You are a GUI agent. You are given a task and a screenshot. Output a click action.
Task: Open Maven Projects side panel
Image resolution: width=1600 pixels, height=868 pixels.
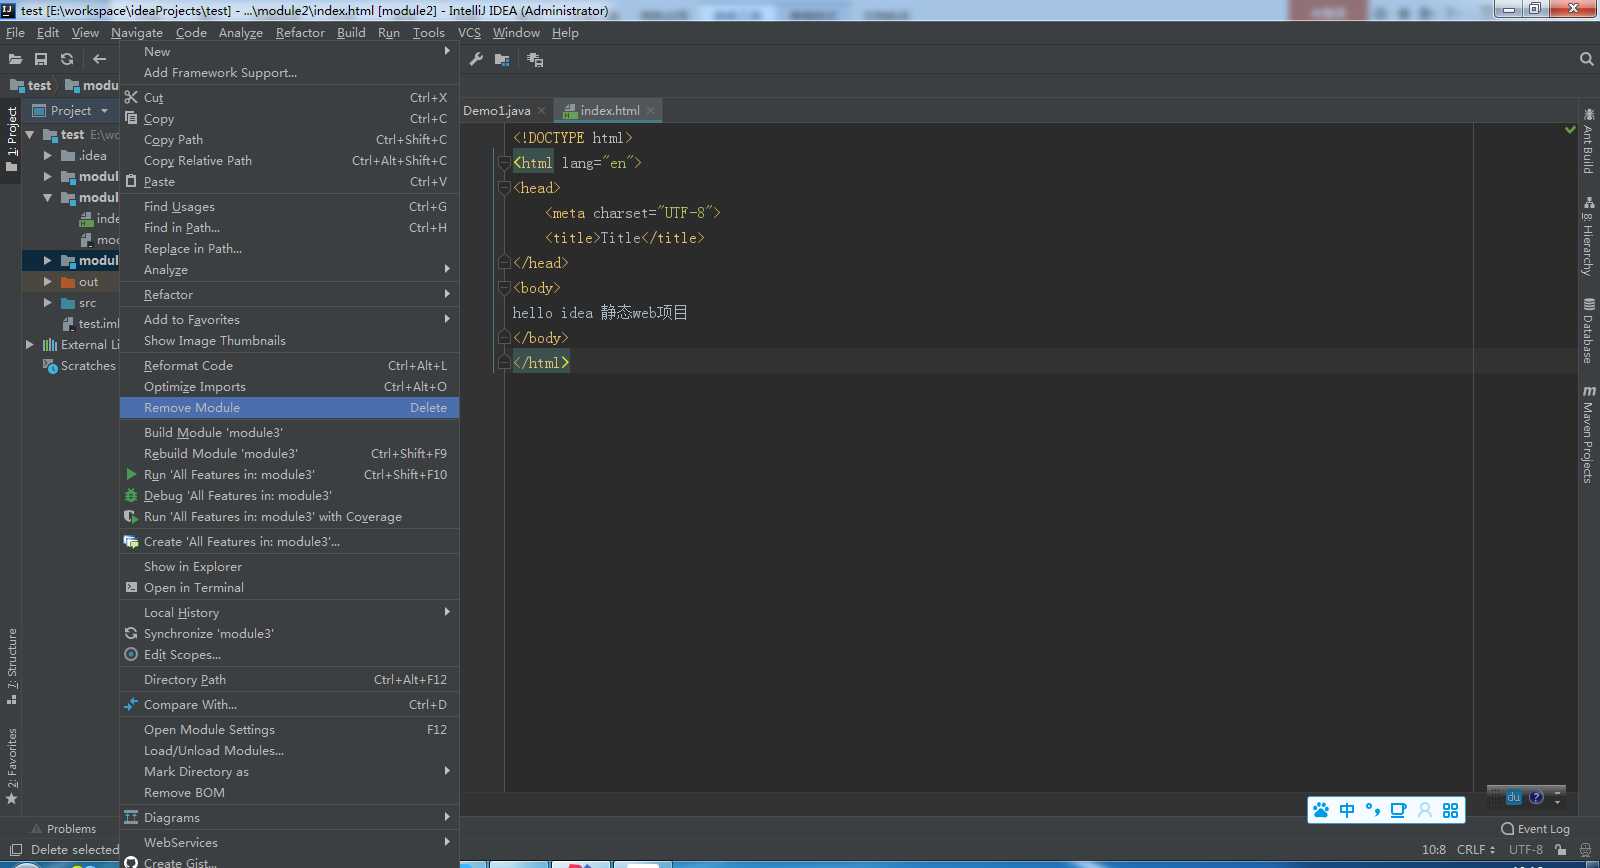[x=1588, y=434]
